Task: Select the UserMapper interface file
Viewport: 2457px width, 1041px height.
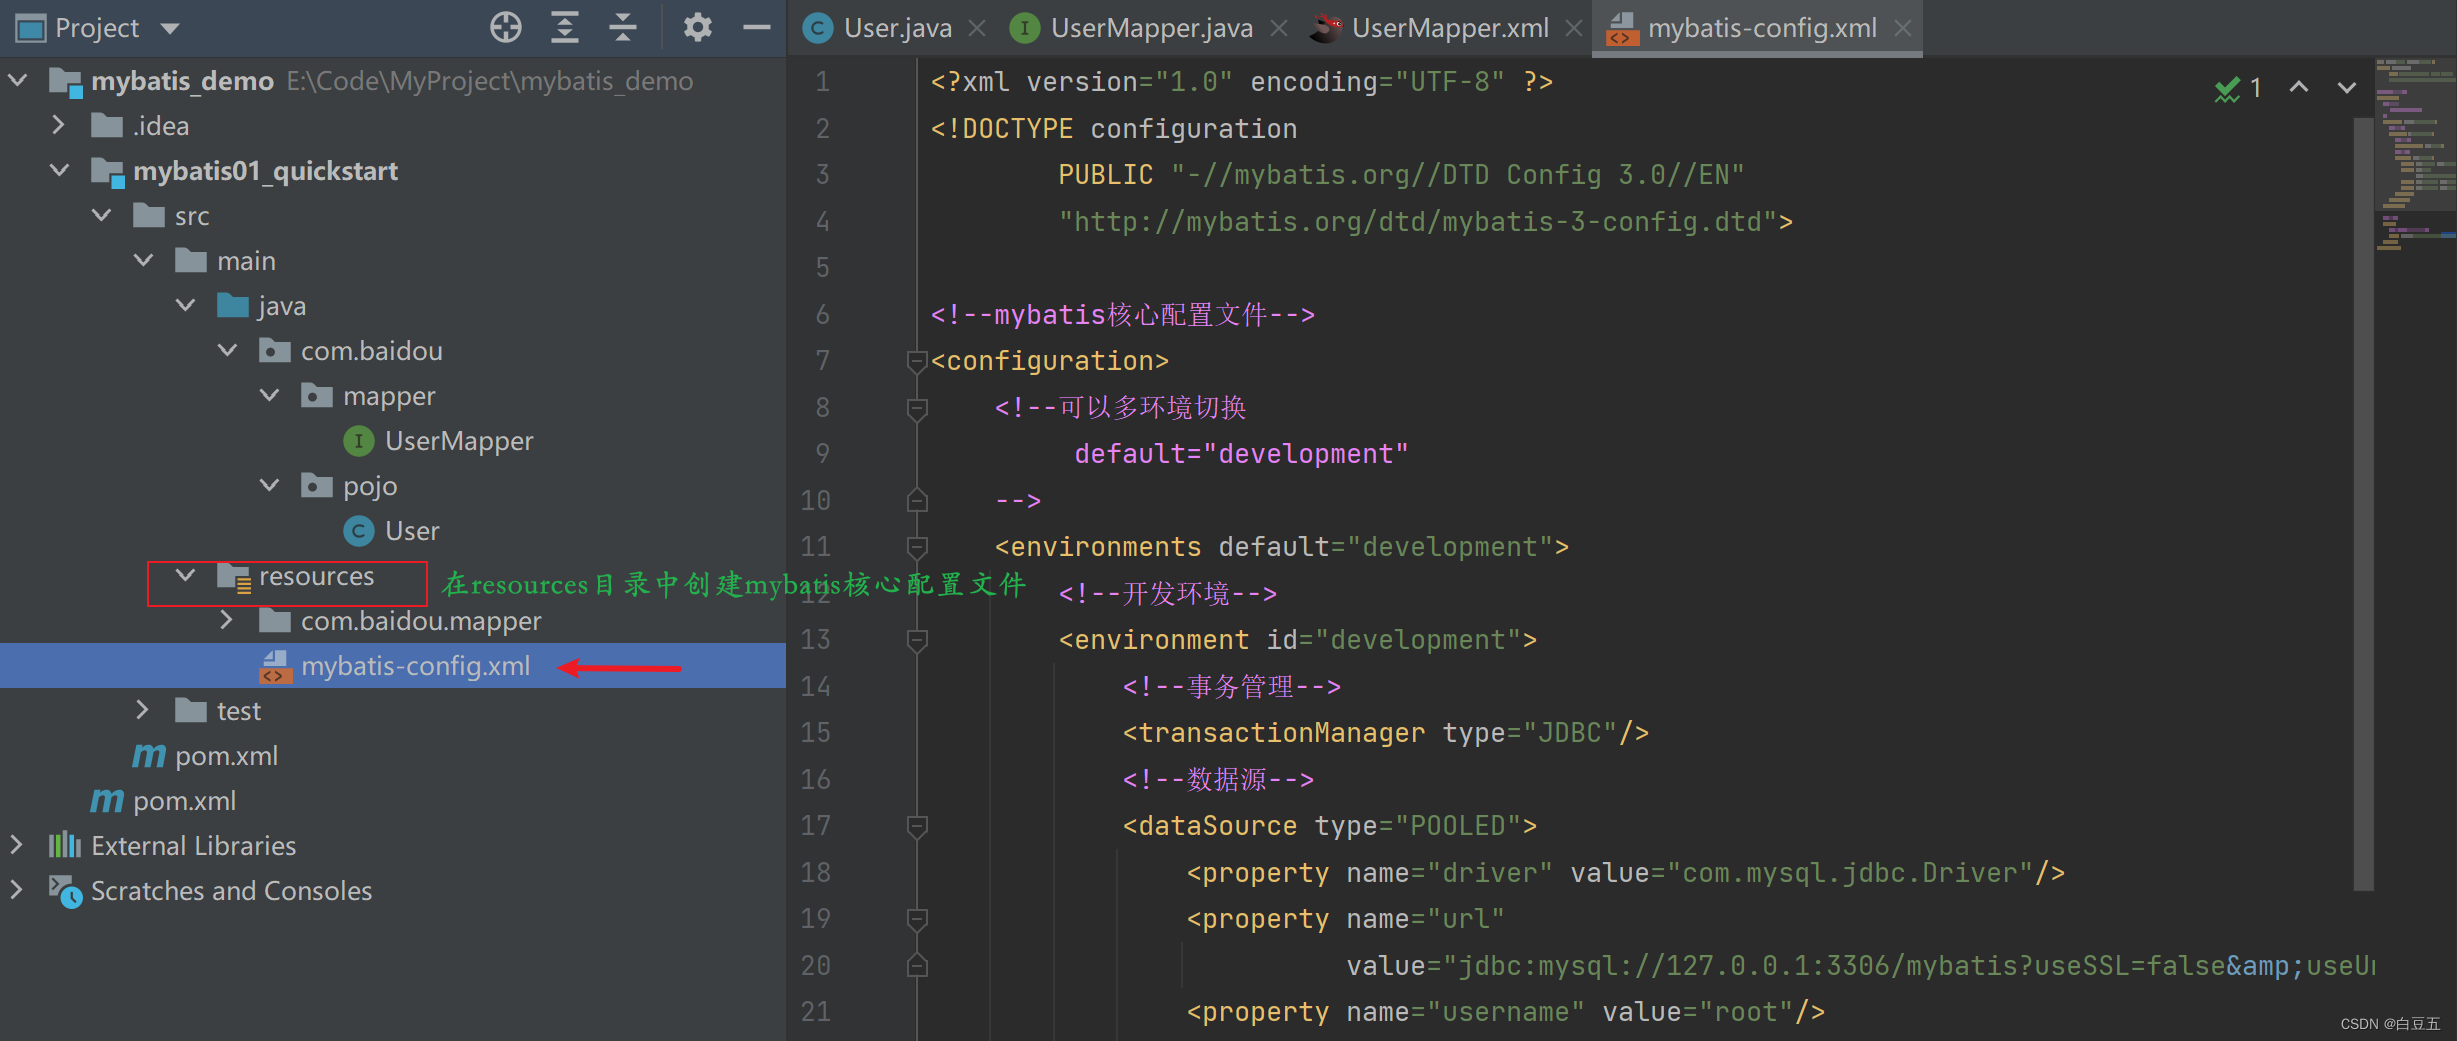Action: point(459,441)
